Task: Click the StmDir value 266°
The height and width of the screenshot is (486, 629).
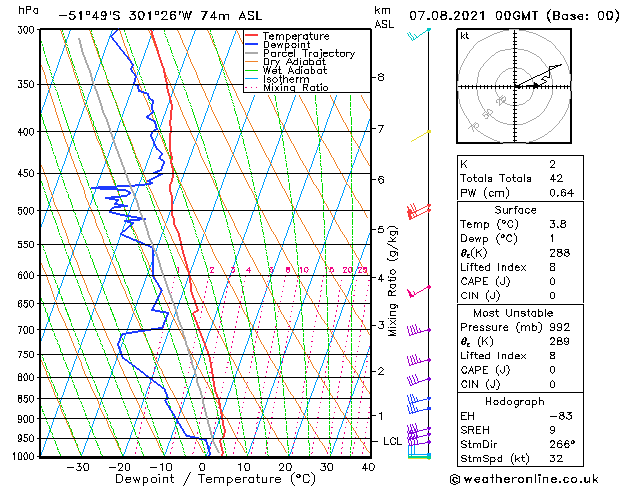Action: click(562, 444)
